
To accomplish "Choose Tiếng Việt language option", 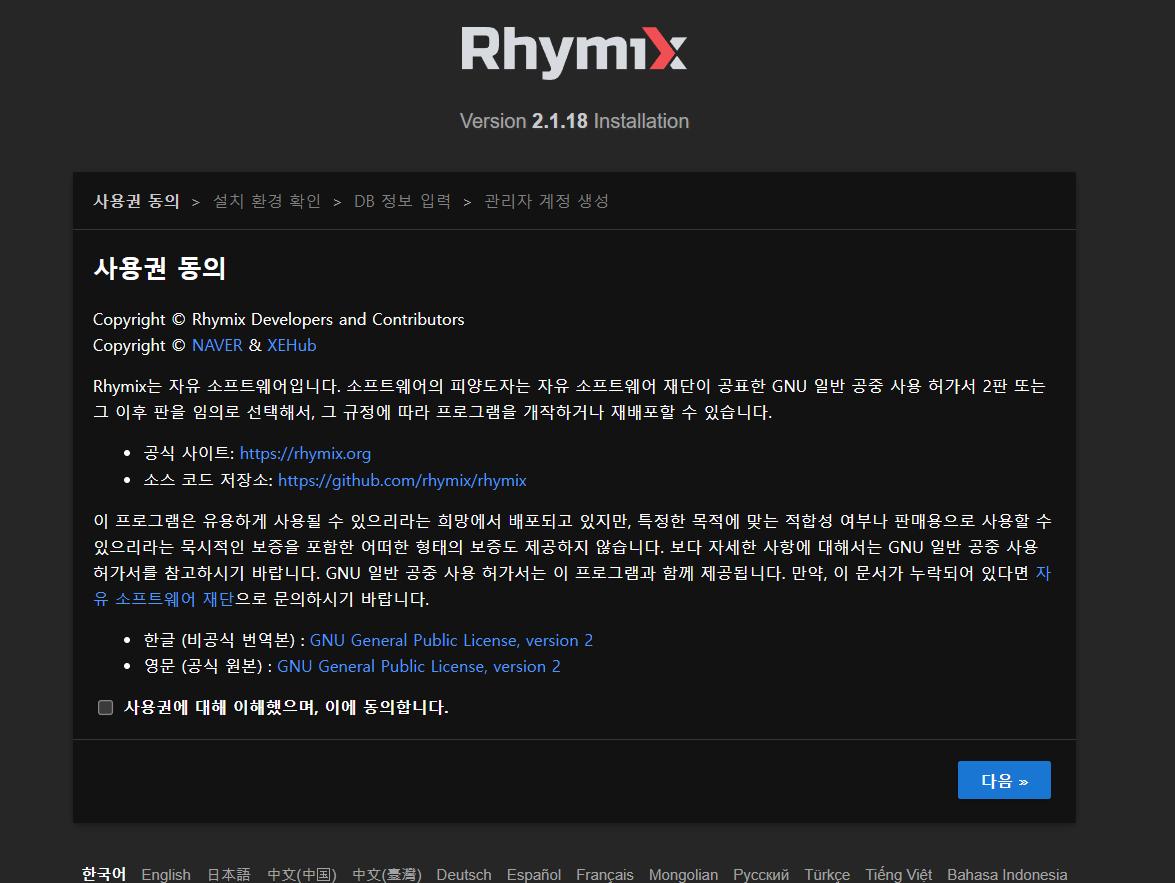I will 898,874.
